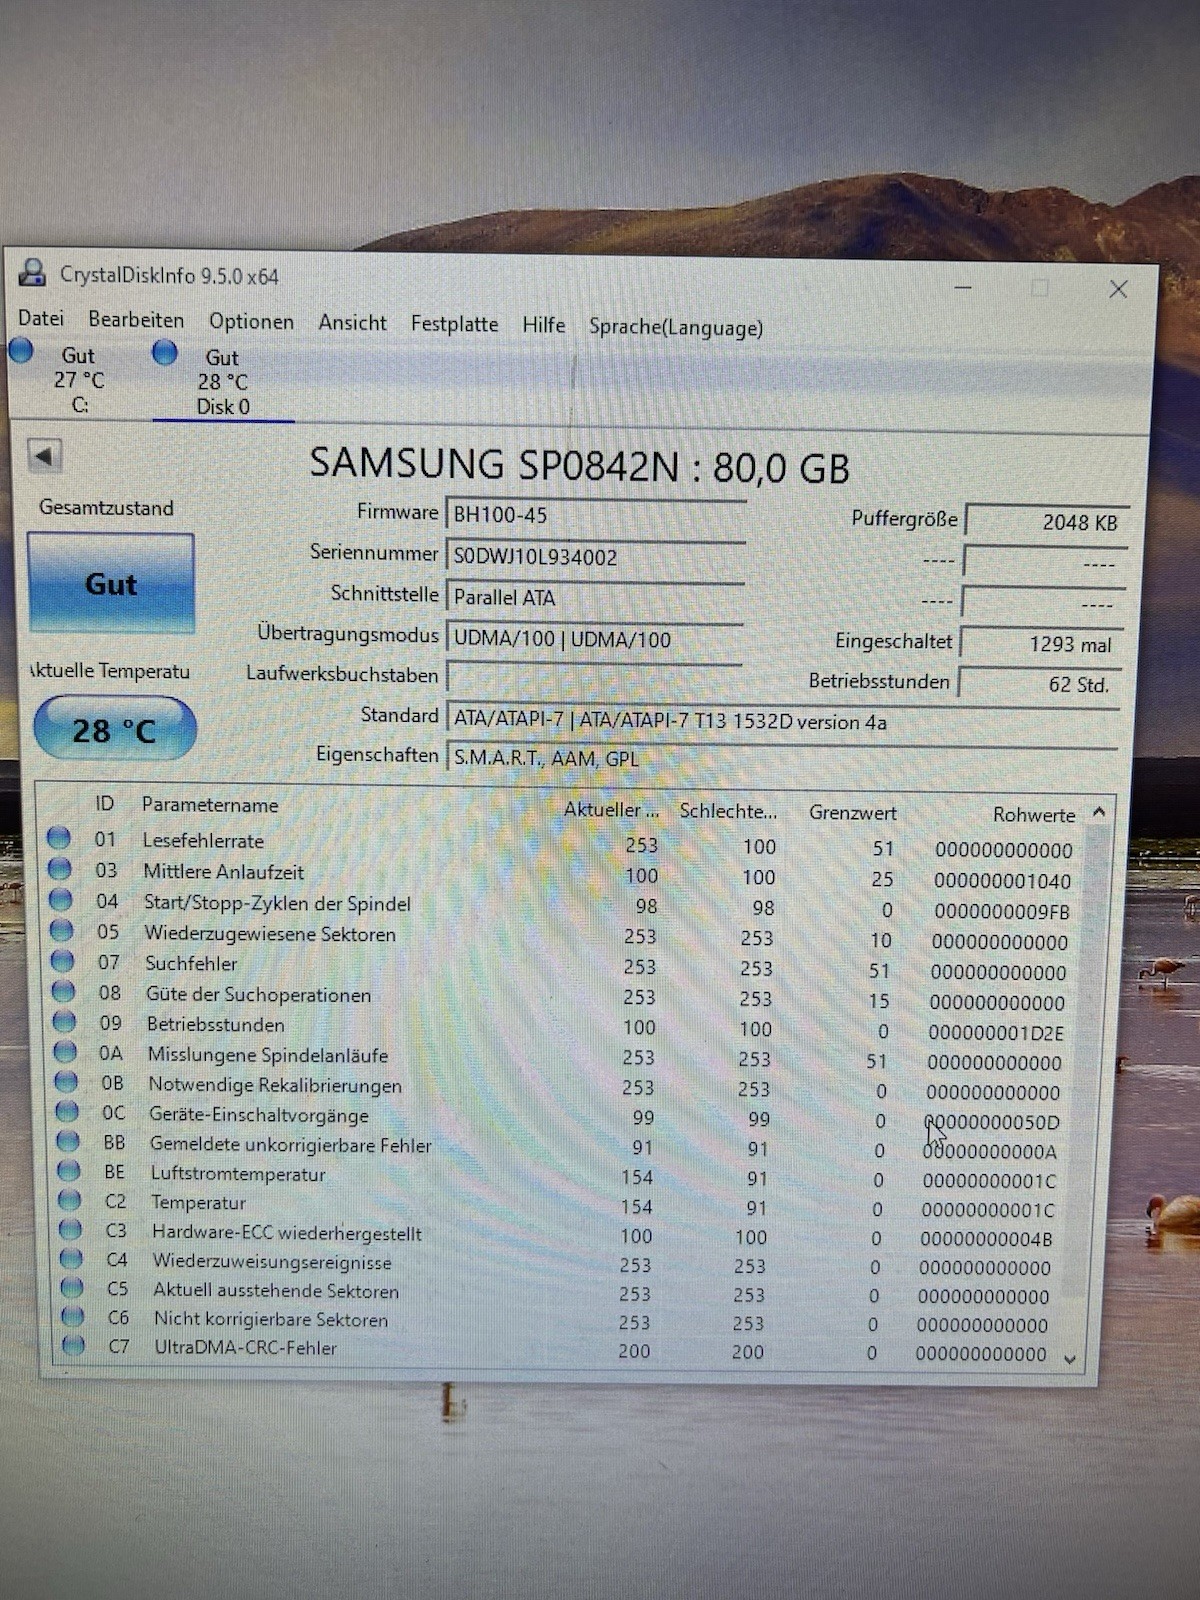Click status icon of ID 09 Betriebsstunden row

point(65,1021)
